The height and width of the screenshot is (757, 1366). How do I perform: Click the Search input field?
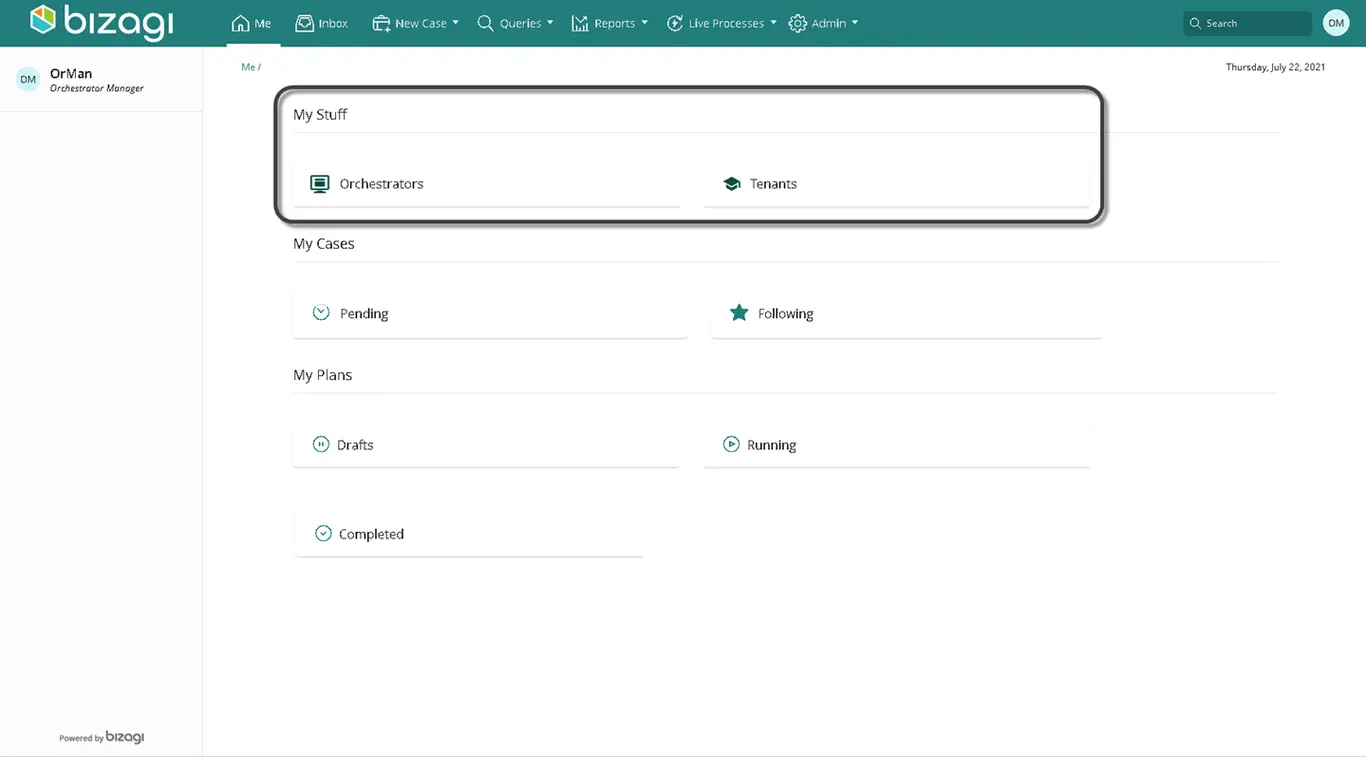tap(1247, 23)
